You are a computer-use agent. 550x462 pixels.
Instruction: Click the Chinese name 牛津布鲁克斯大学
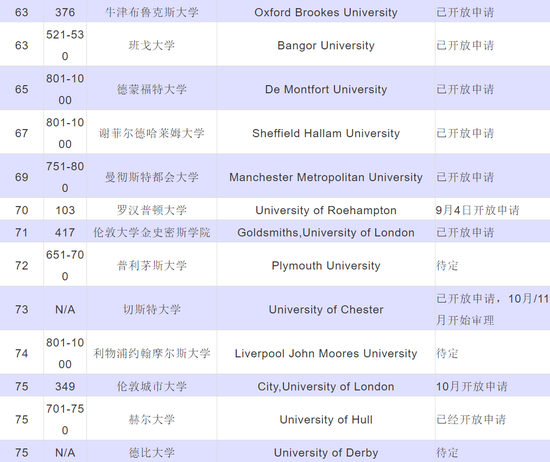click(x=152, y=12)
